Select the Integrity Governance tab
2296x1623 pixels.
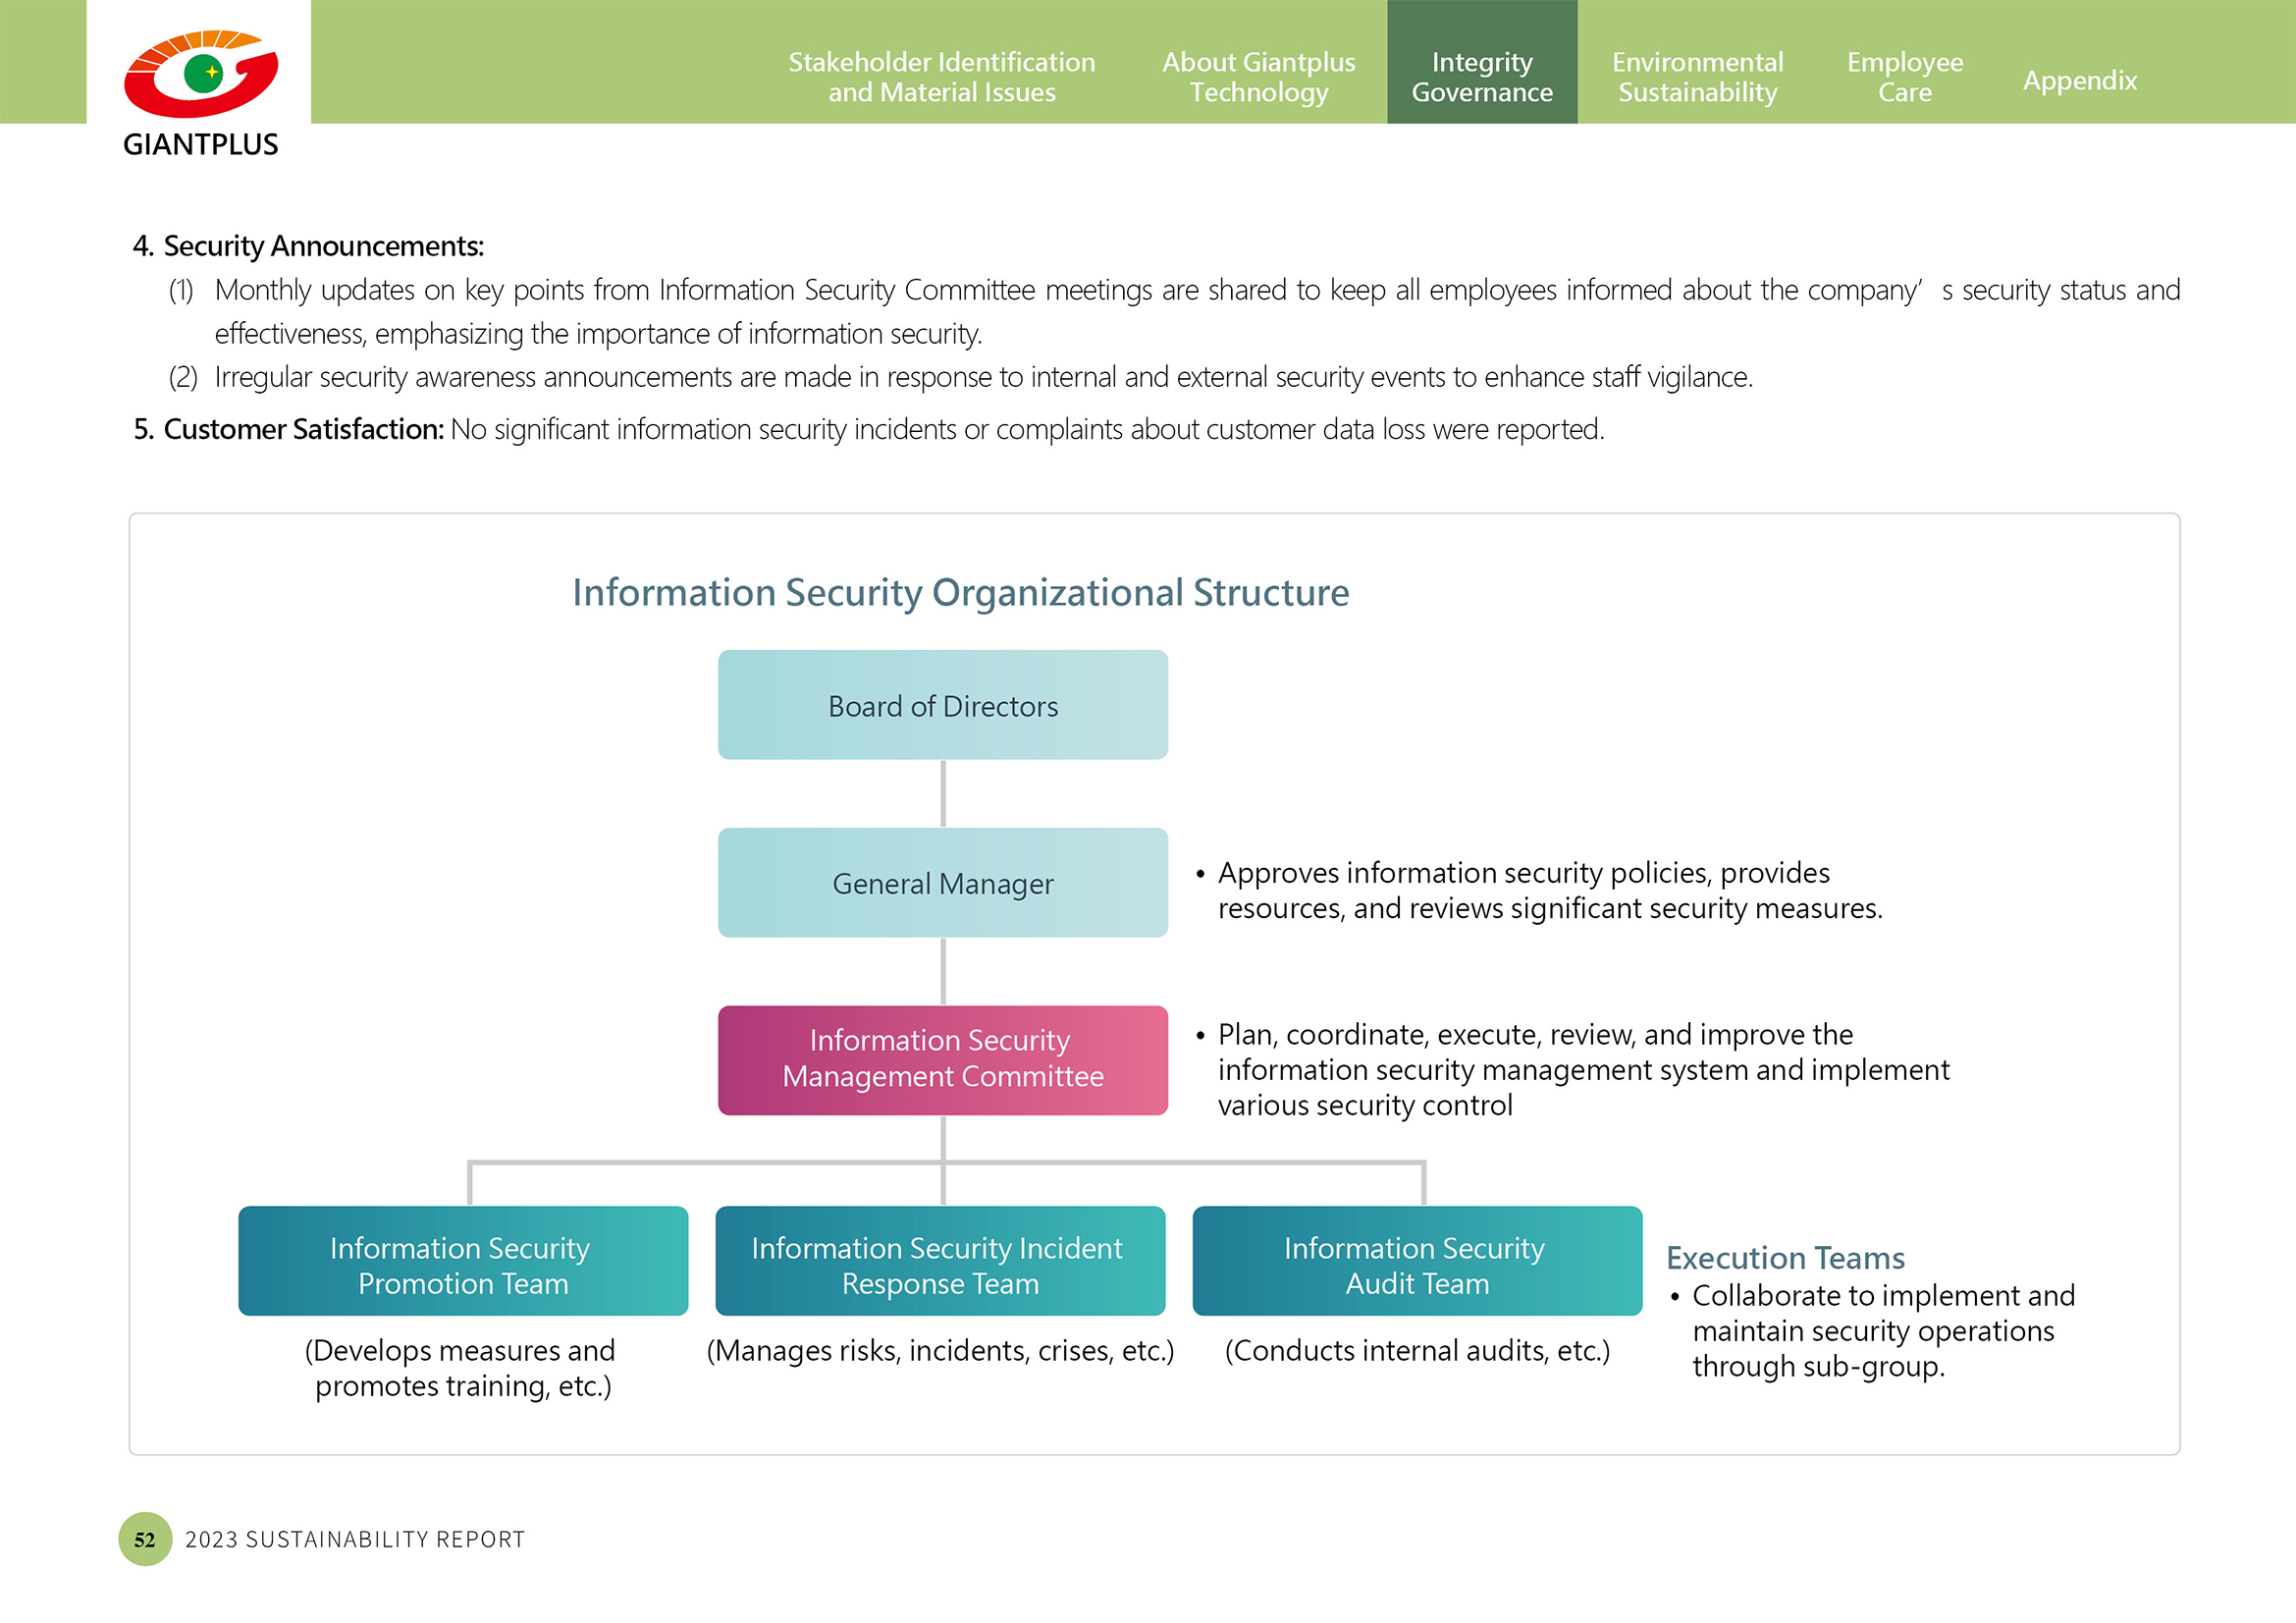tap(1481, 62)
